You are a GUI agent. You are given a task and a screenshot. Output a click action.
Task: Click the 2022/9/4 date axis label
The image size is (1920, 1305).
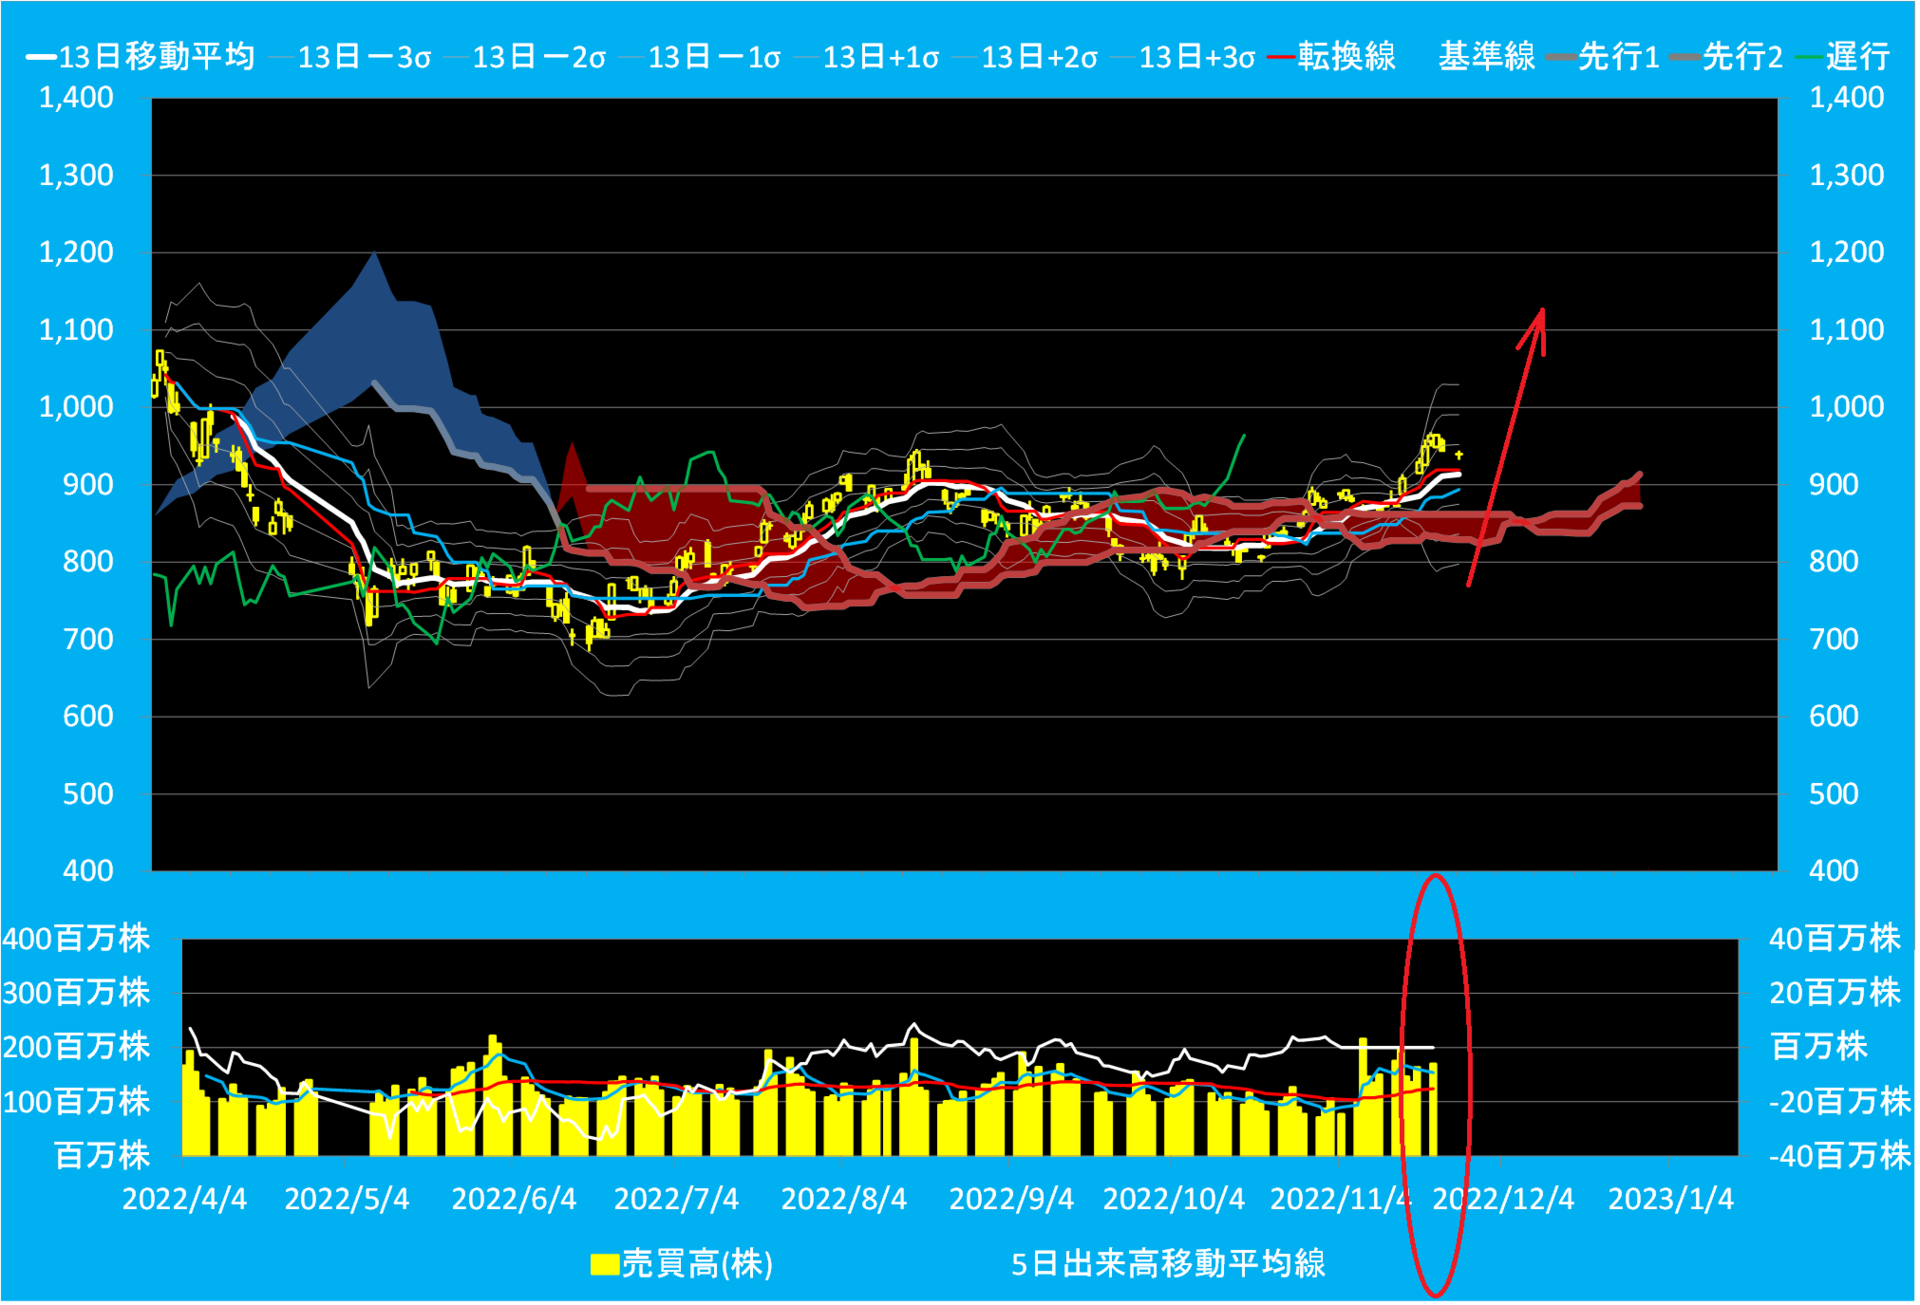(x=1011, y=1199)
